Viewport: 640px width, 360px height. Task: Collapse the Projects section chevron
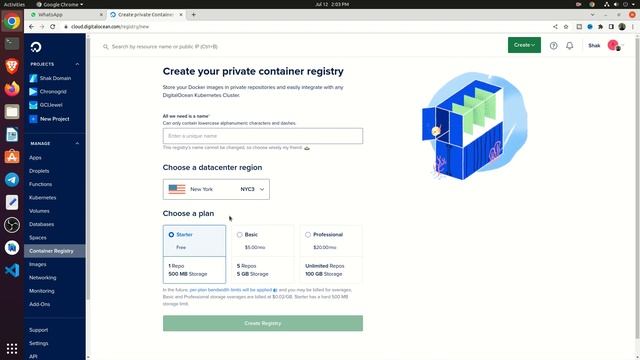point(77,64)
